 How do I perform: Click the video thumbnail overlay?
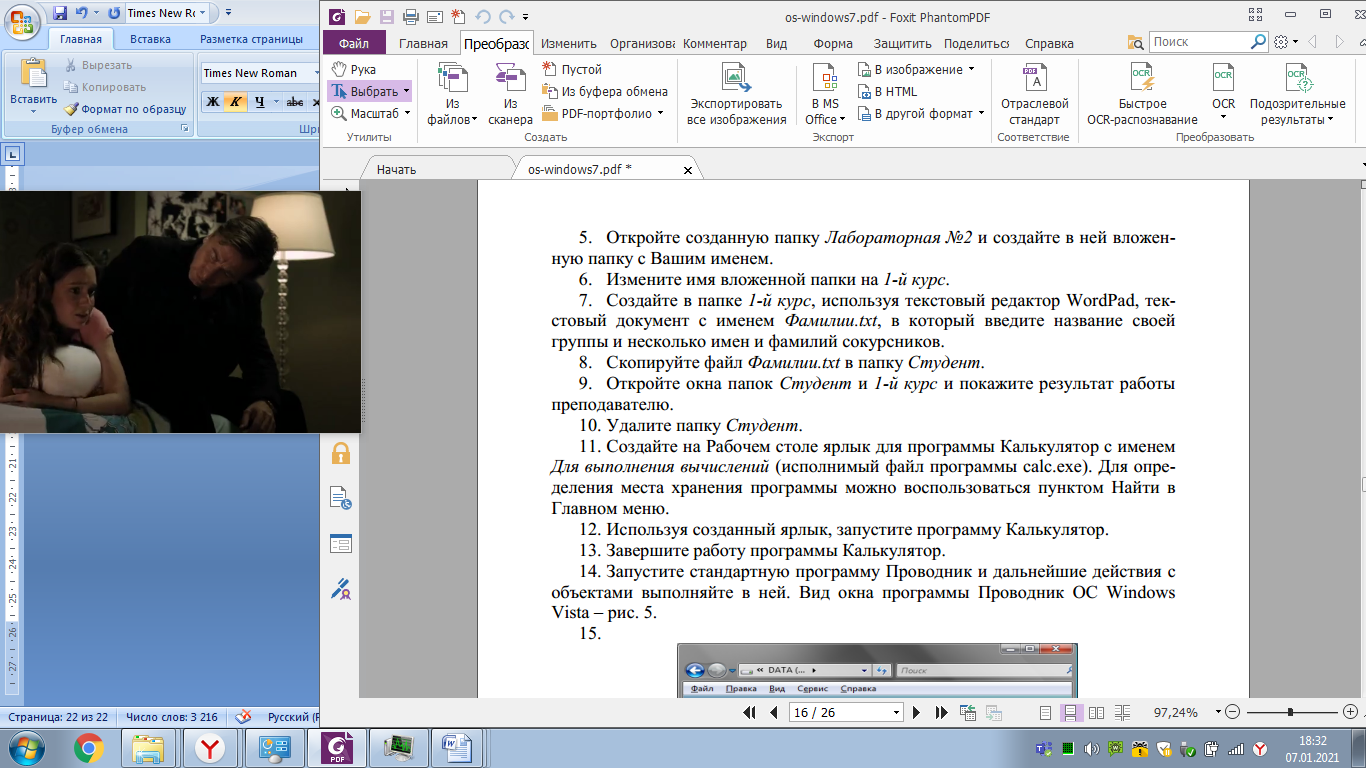click(180, 312)
